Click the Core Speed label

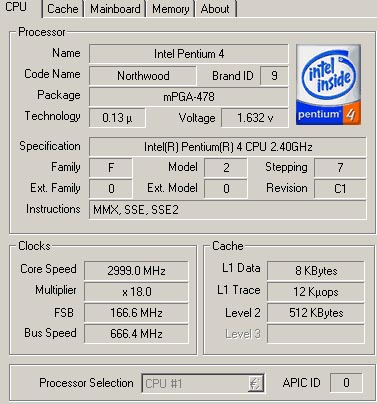48,269
